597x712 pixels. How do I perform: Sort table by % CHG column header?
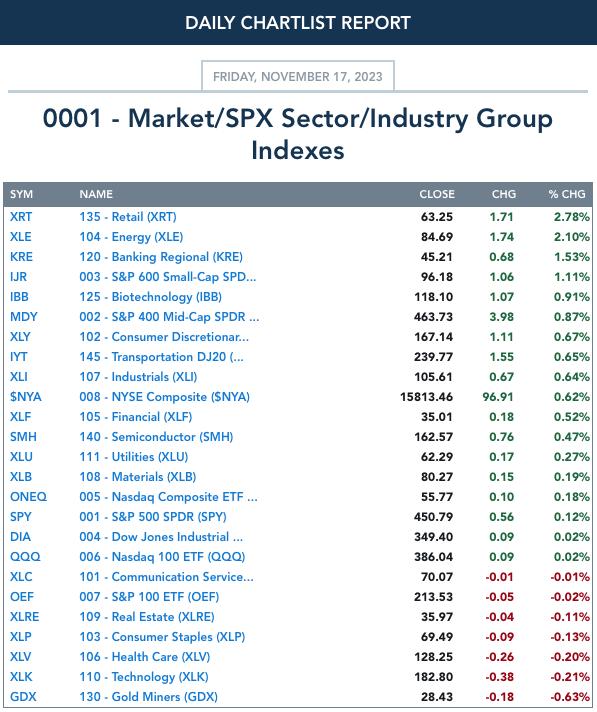[x=567, y=194]
